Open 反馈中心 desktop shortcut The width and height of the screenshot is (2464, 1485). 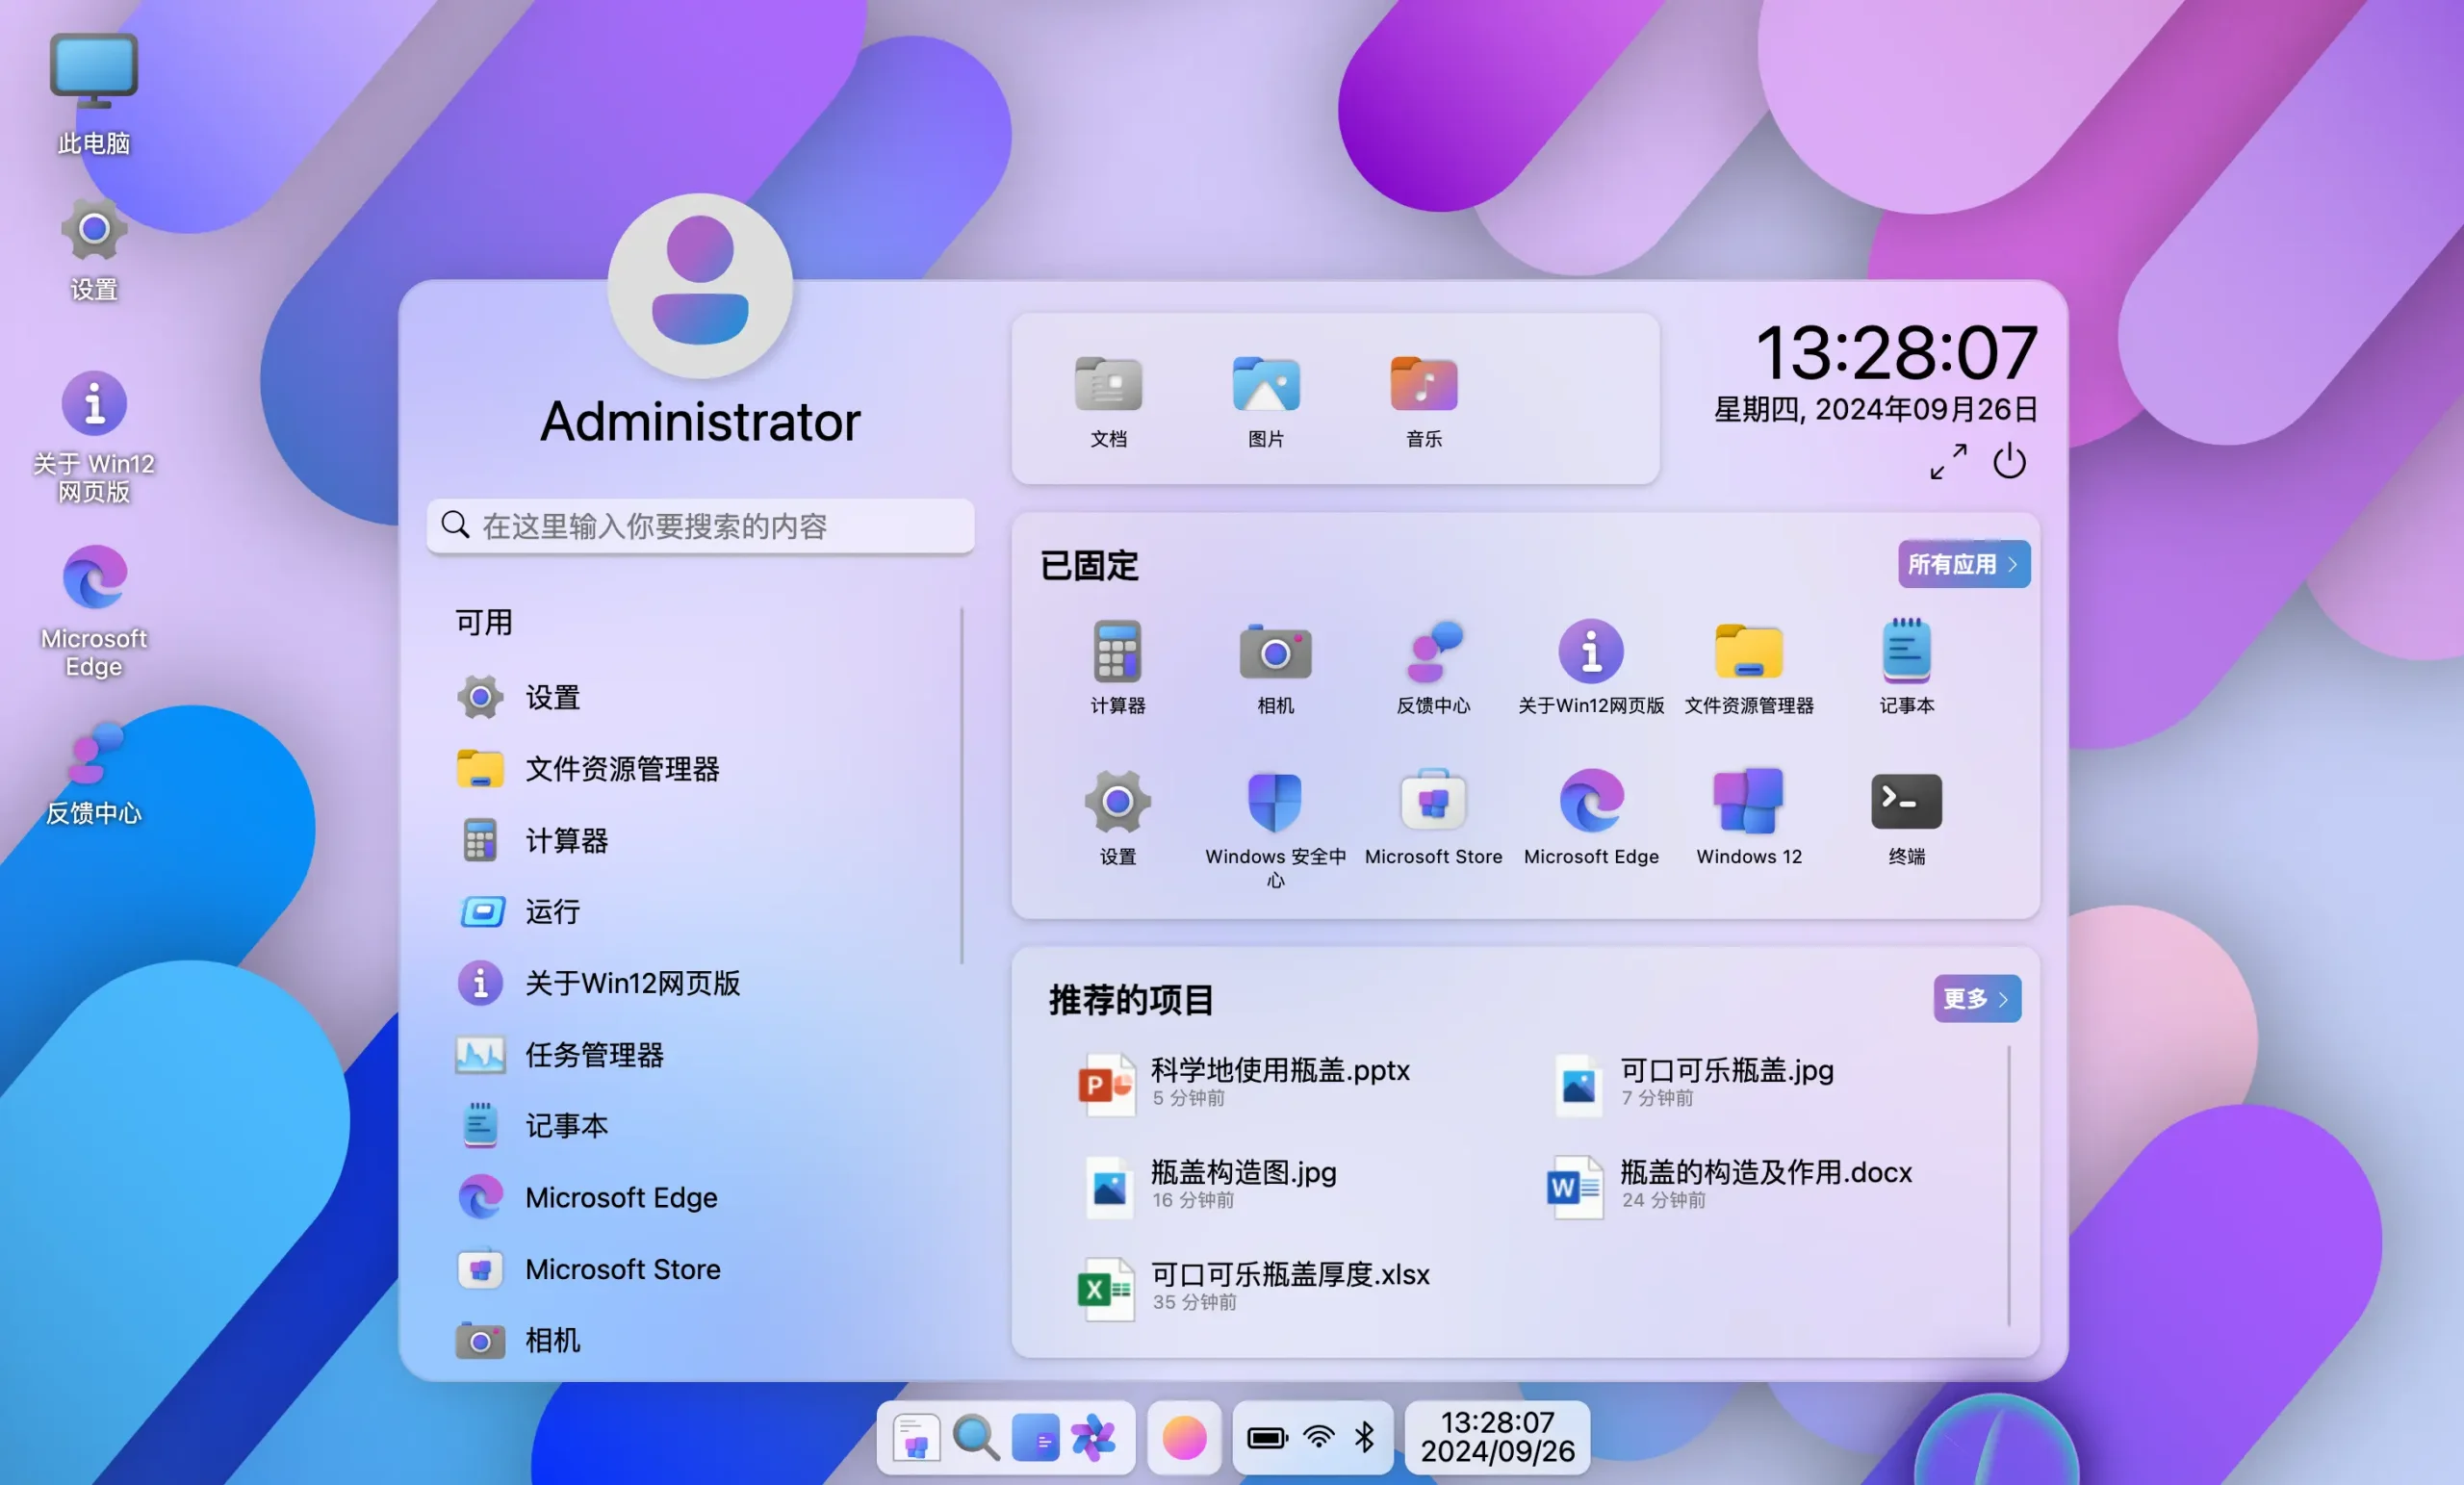tap(94, 774)
